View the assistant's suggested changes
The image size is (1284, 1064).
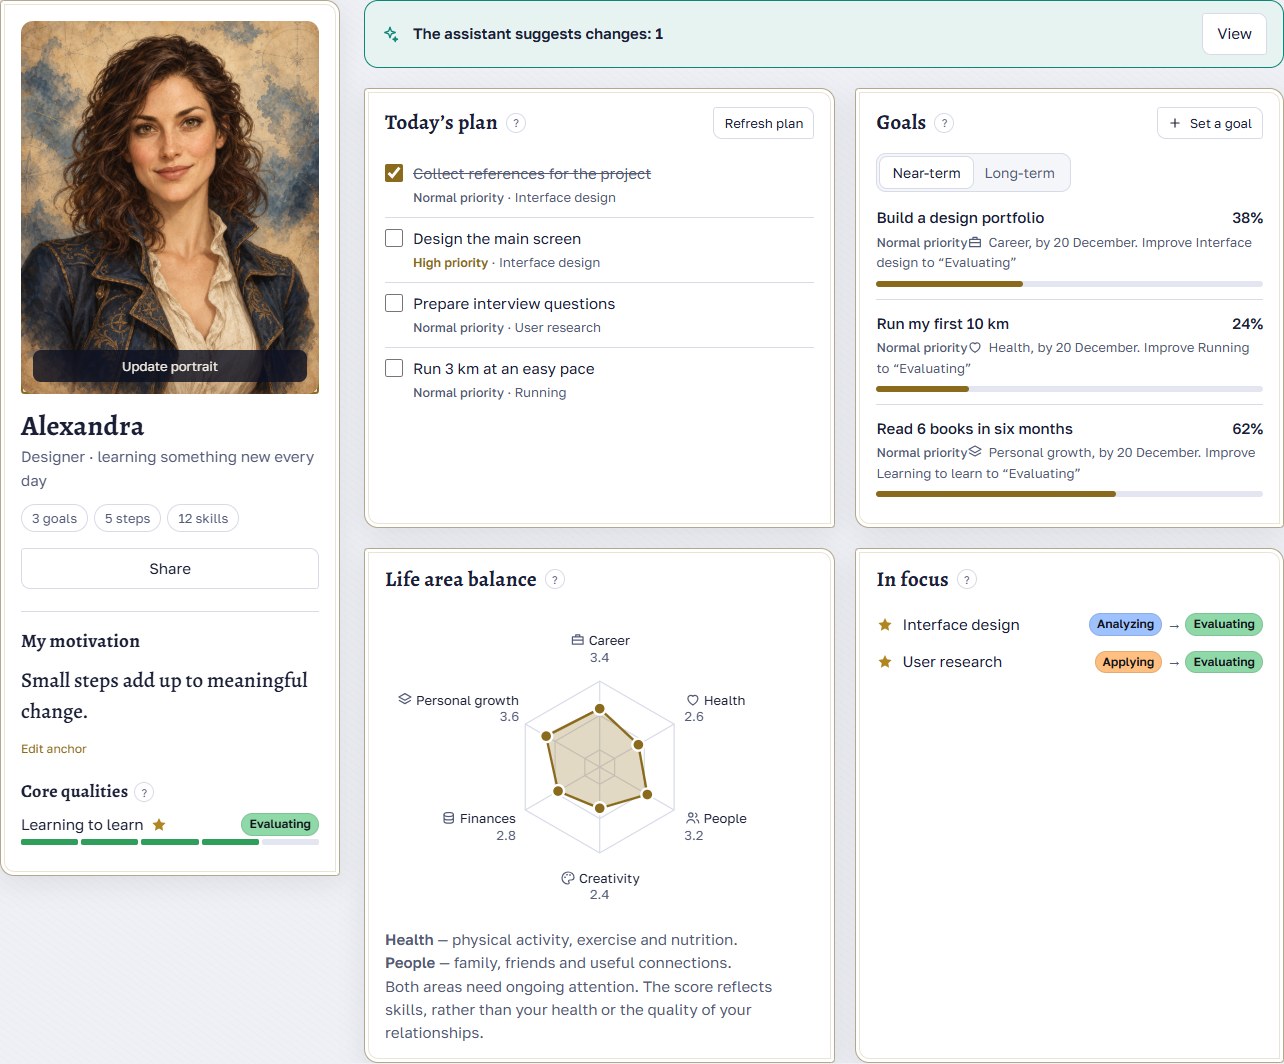pos(1234,34)
